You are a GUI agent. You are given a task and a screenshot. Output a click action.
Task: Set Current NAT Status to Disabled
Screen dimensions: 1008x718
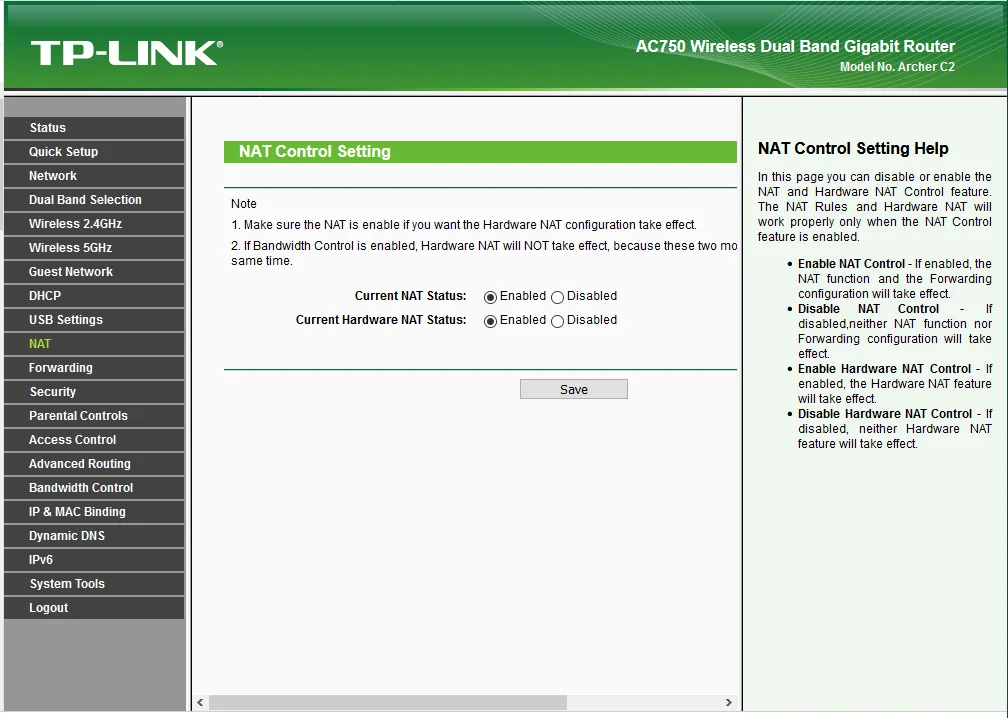click(557, 297)
